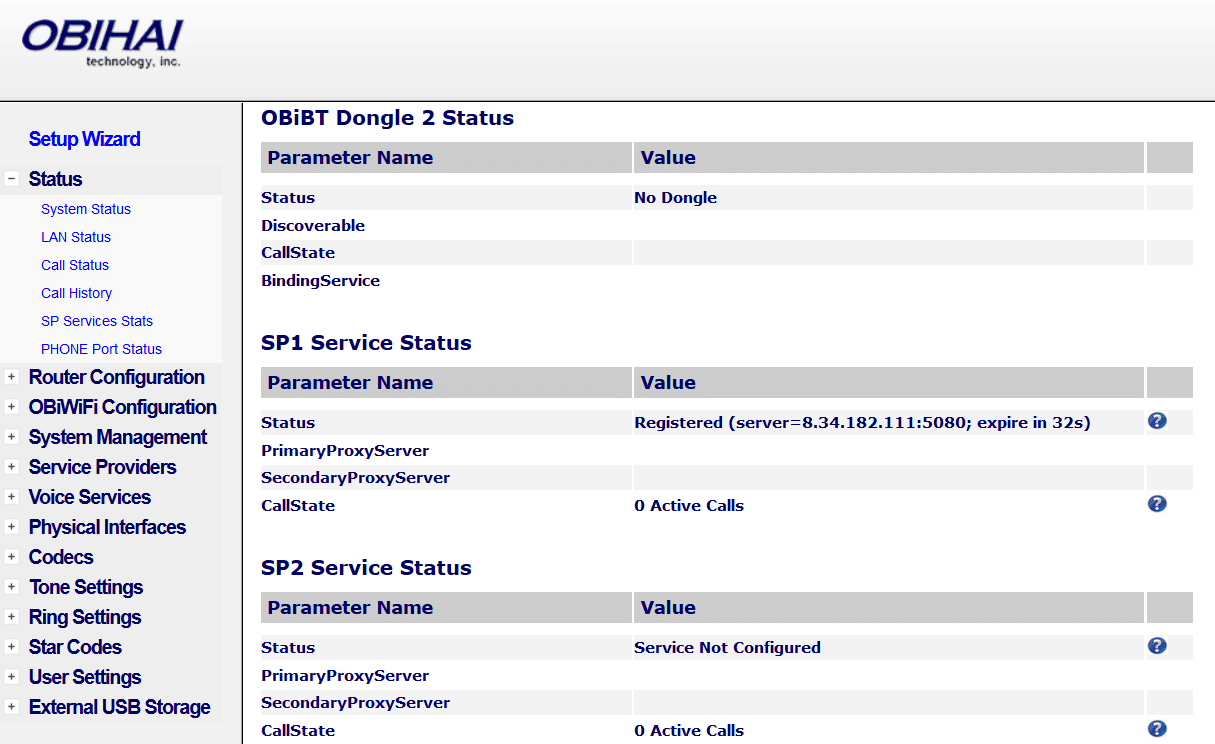This screenshot has width=1215, height=744.
Task: Click SP1 'SecondaryProxyServer' parameter name
Action: (x=355, y=478)
